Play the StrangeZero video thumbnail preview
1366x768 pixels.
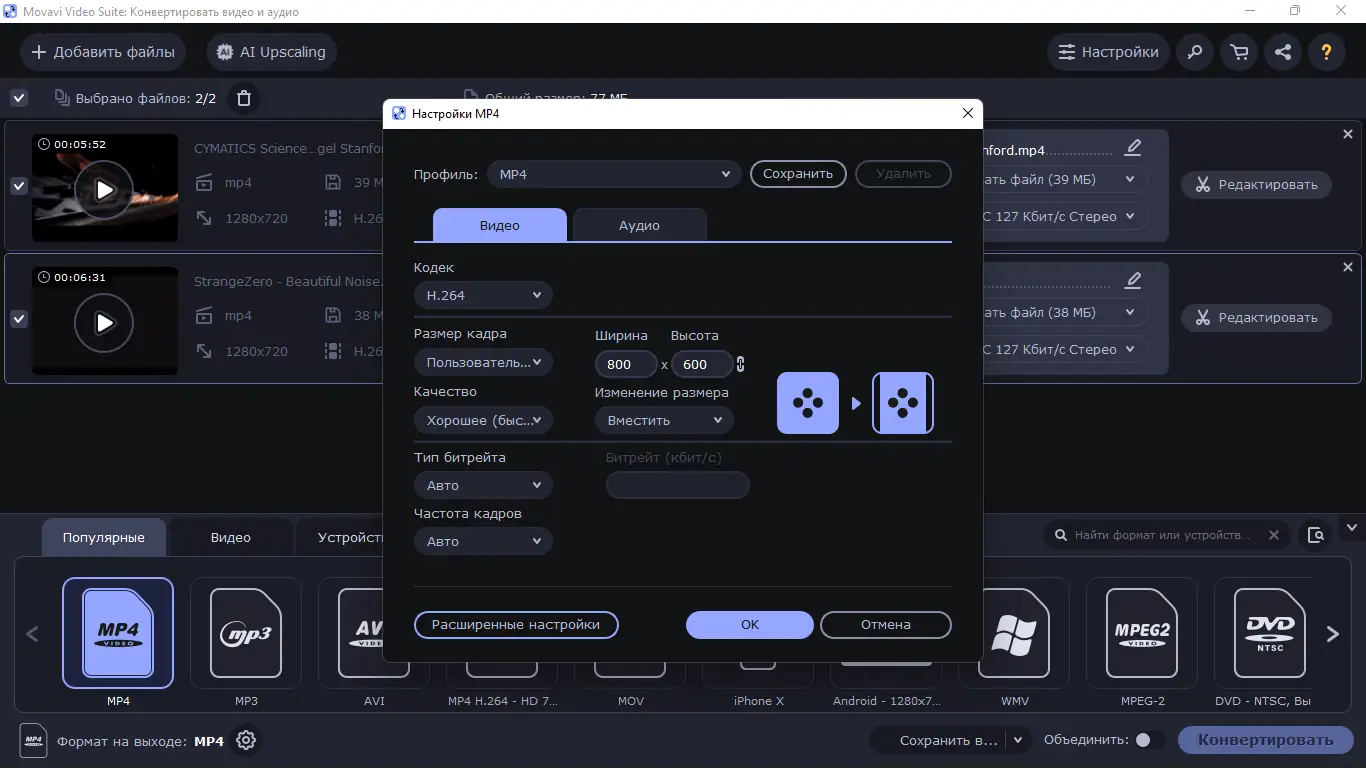(104, 322)
